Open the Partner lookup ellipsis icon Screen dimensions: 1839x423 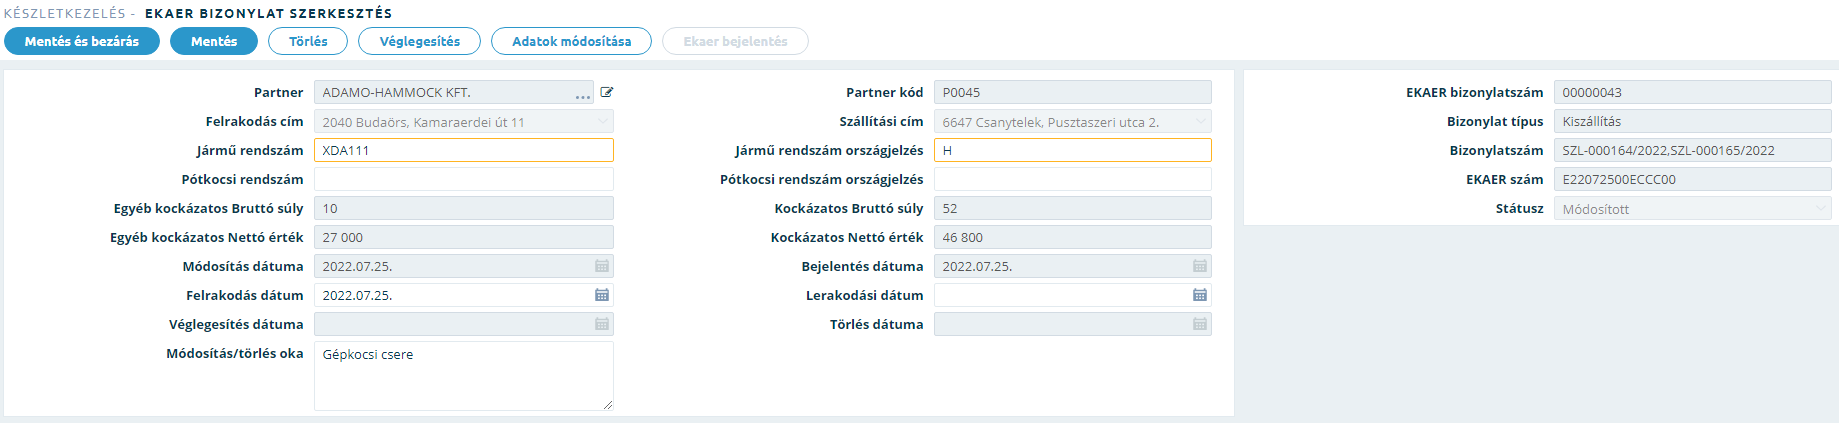click(583, 96)
